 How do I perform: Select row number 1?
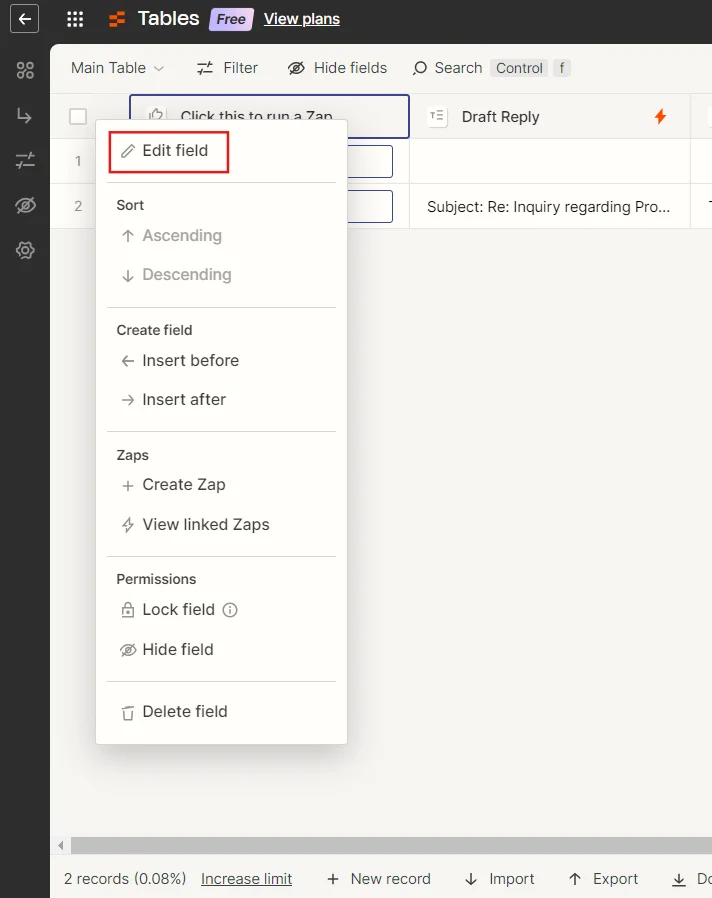(78, 161)
